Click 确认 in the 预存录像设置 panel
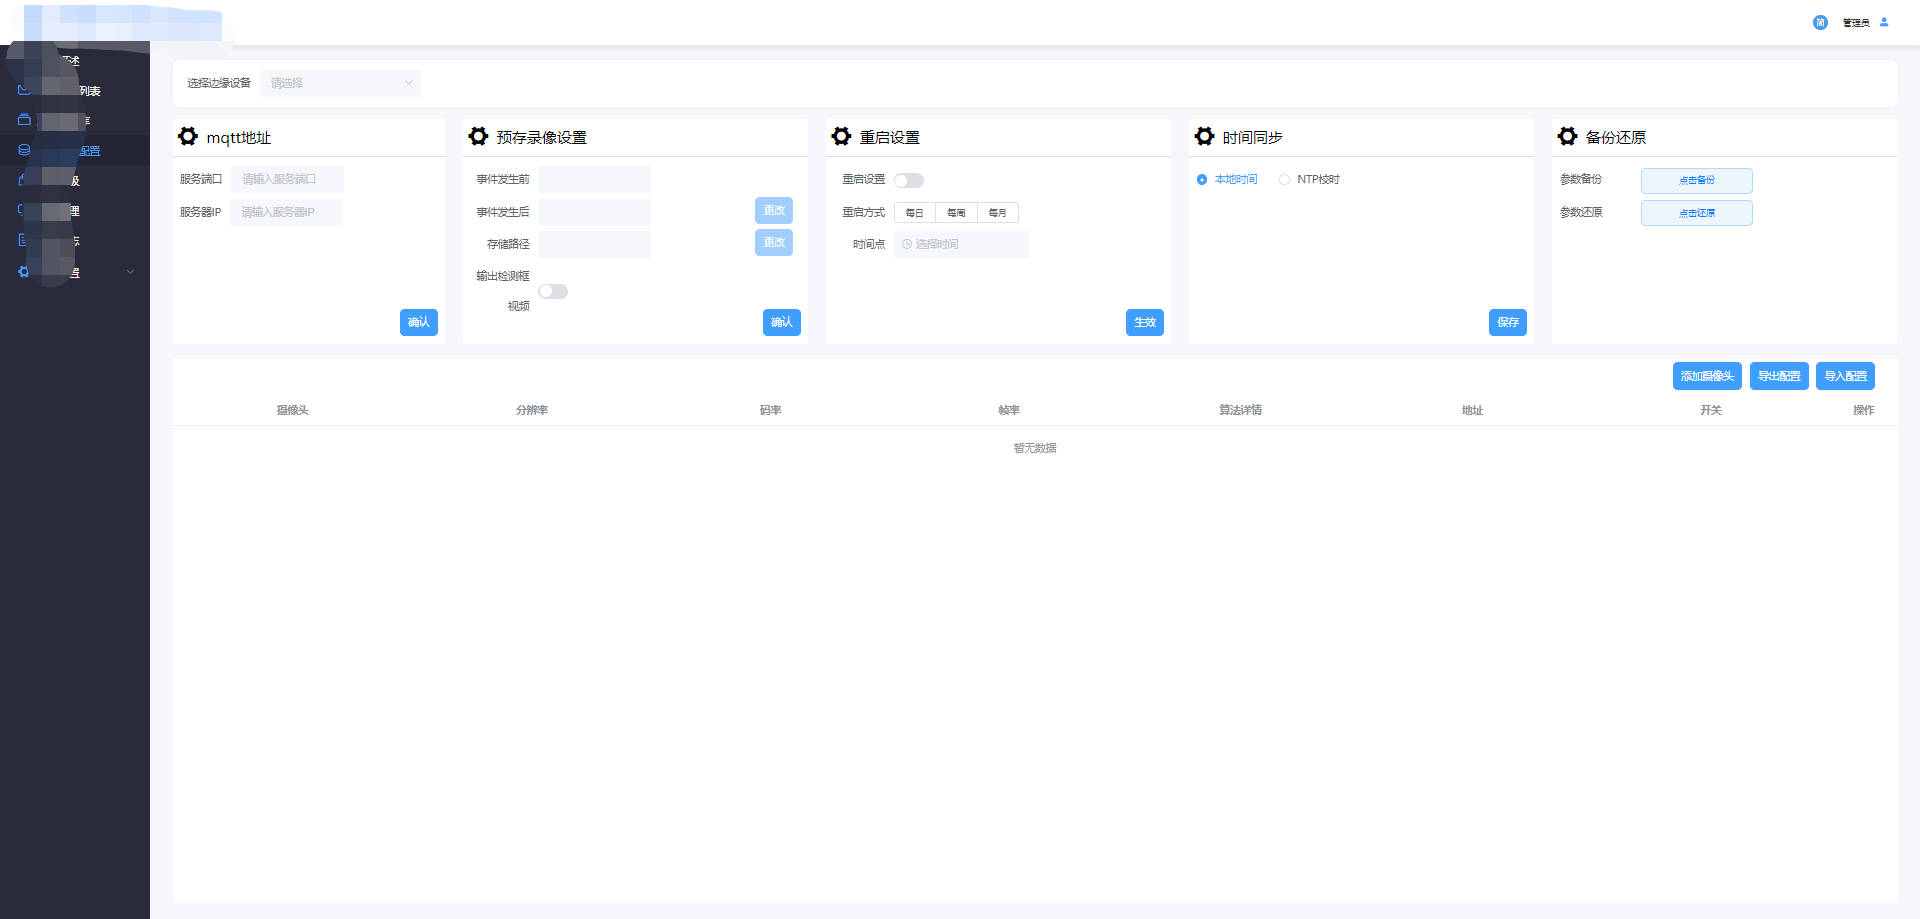 tap(782, 322)
